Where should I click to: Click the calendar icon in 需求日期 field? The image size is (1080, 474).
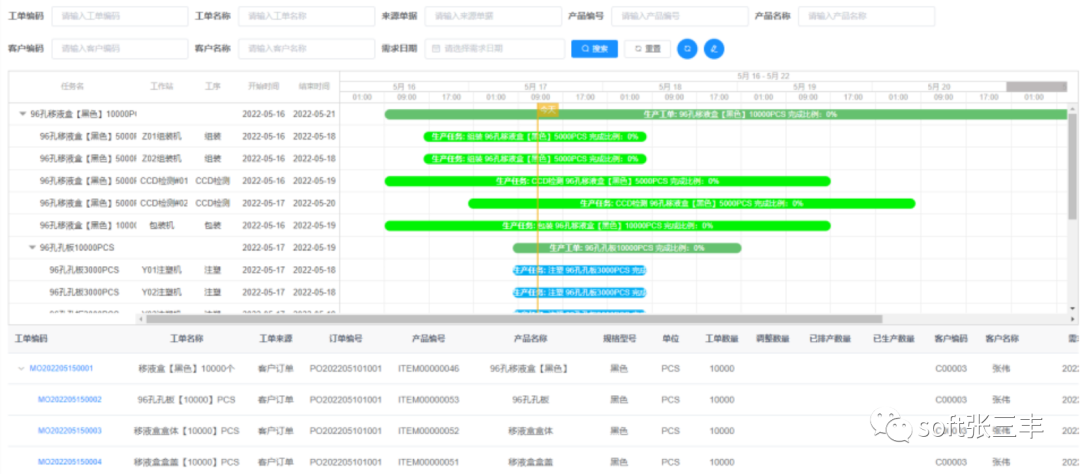coord(436,48)
